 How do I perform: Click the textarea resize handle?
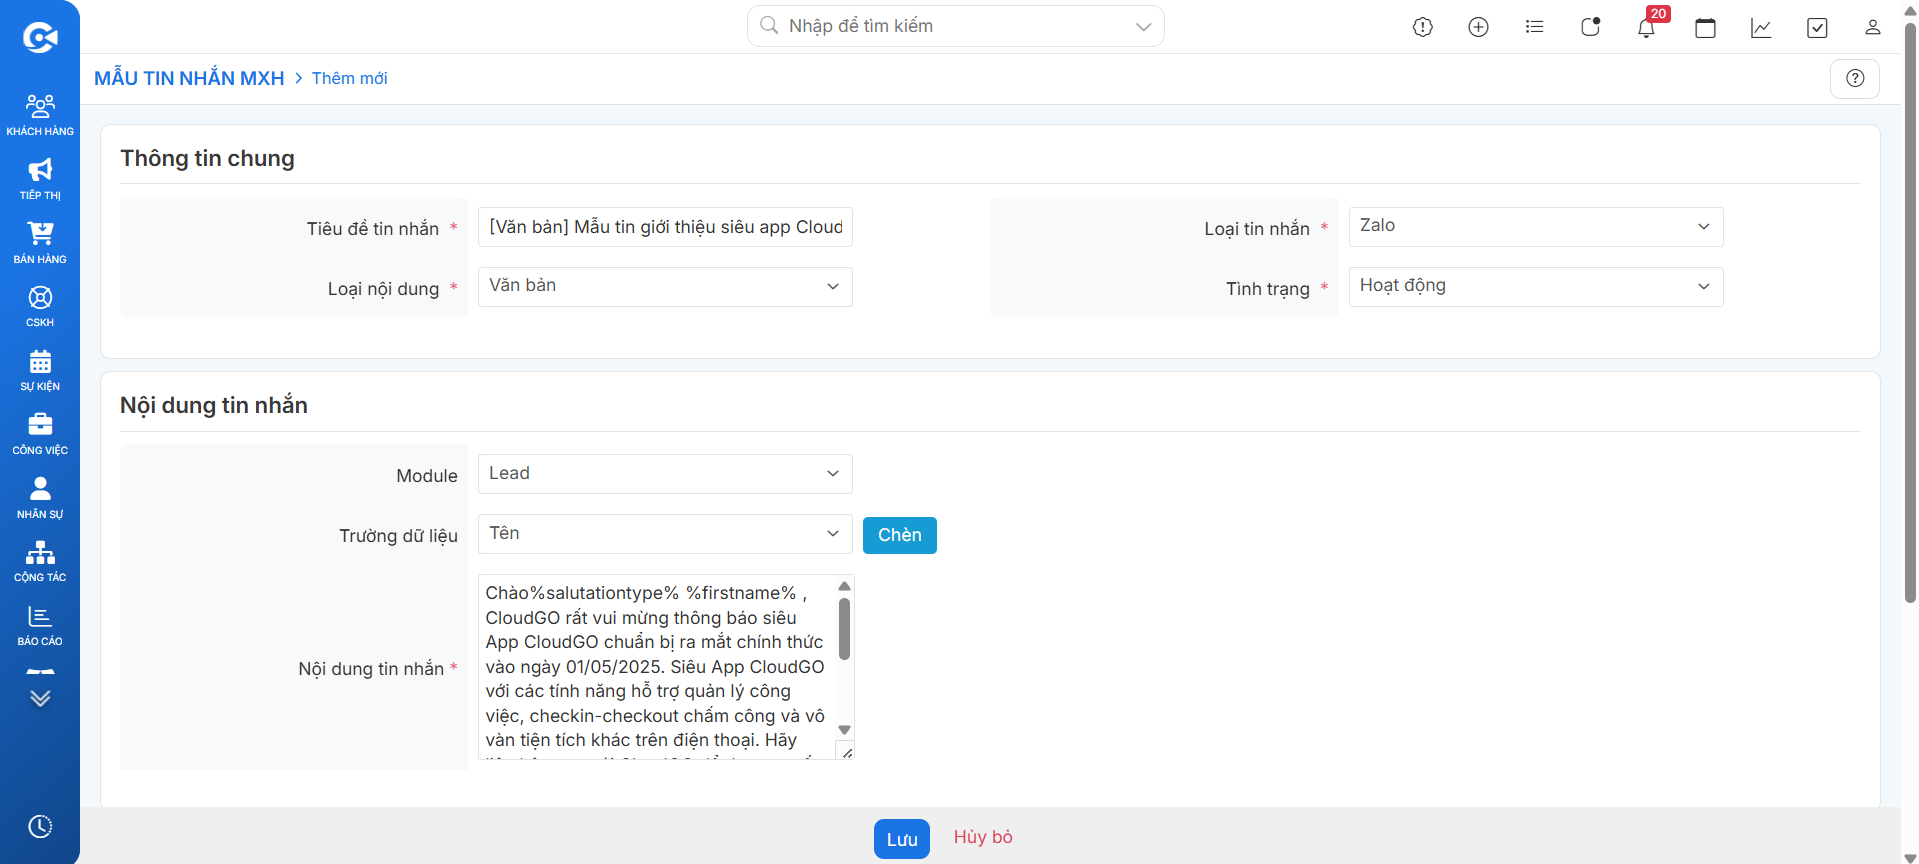click(846, 752)
